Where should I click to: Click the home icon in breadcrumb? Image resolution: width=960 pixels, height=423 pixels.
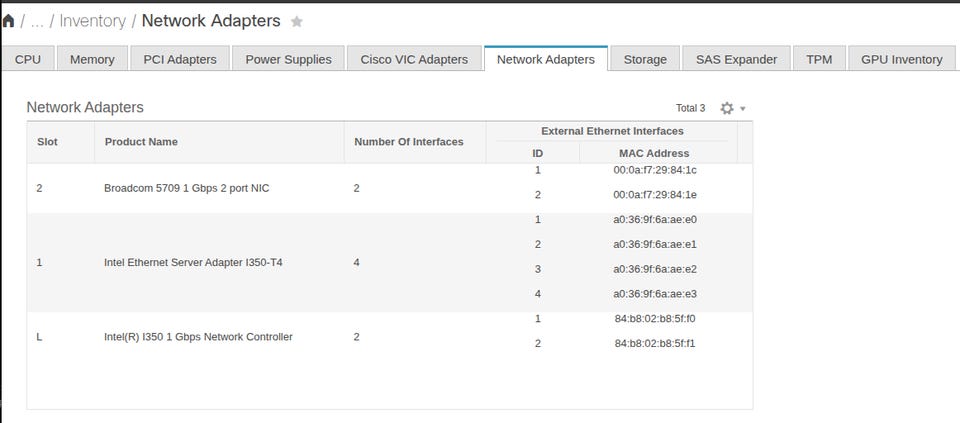[x=8, y=21]
